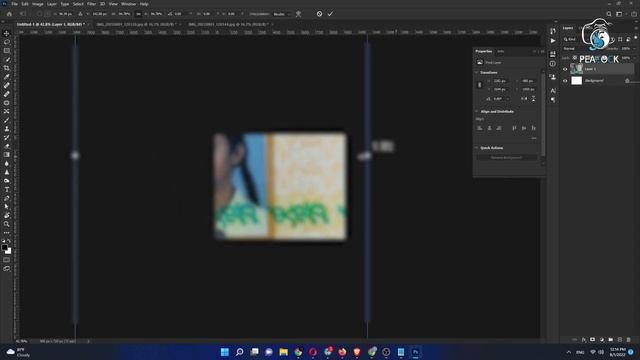640x360 pixels.
Task: Swap foreground and background colors
Action: [9, 241]
